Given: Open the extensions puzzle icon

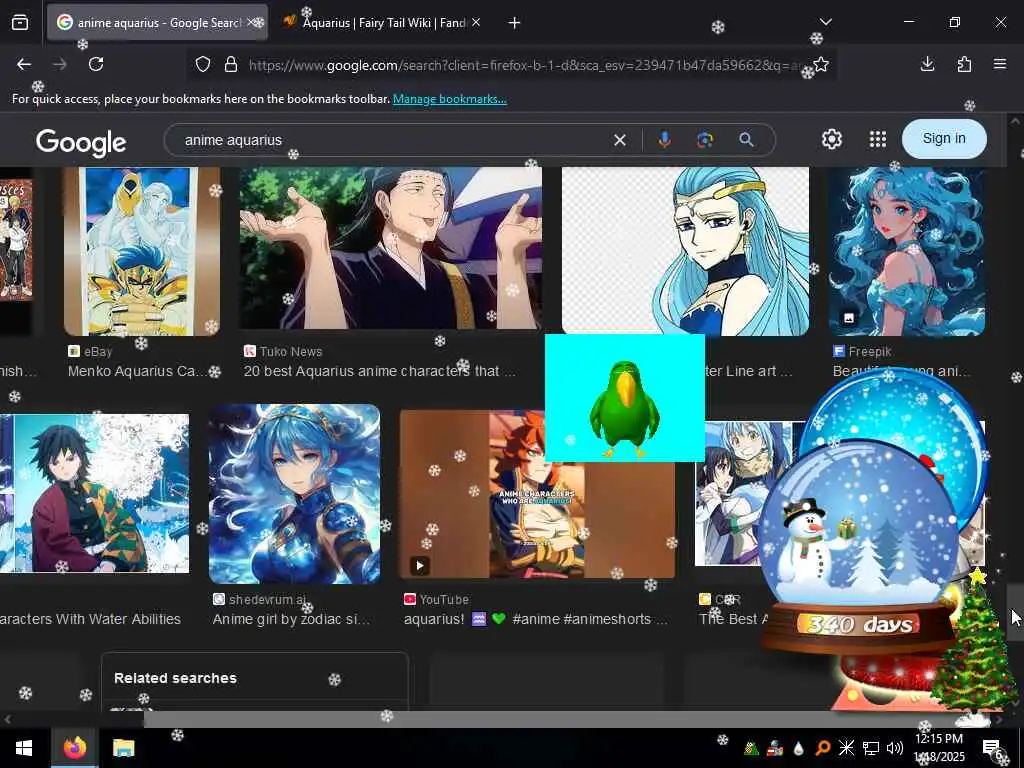Looking at the screenshot, I should [964, 64].
